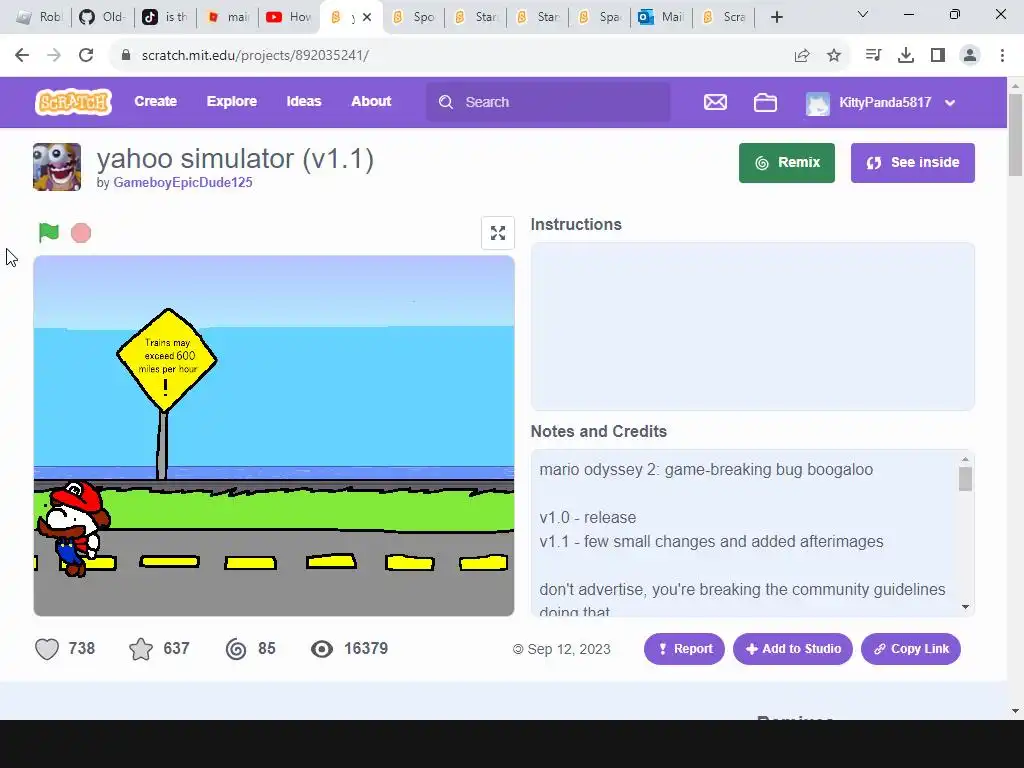Click the page vertical scrollbar thumb

tap(1015, 135)
